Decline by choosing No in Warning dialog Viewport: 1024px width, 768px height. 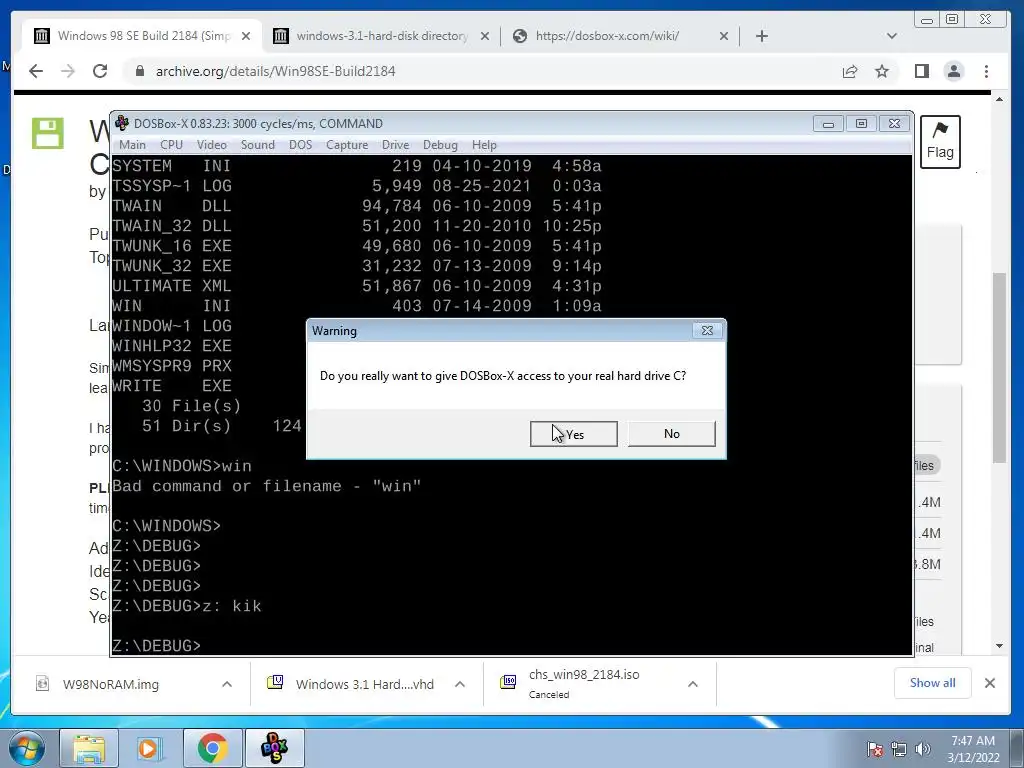(671, 434)
